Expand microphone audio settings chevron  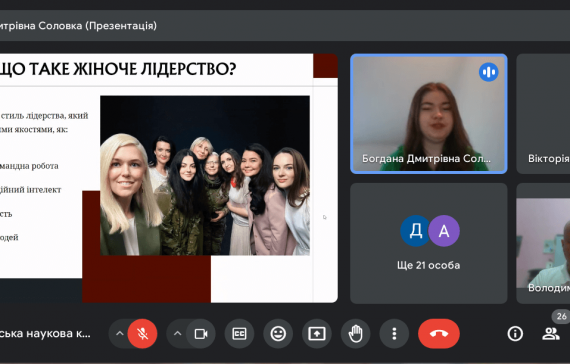[119, 333]
